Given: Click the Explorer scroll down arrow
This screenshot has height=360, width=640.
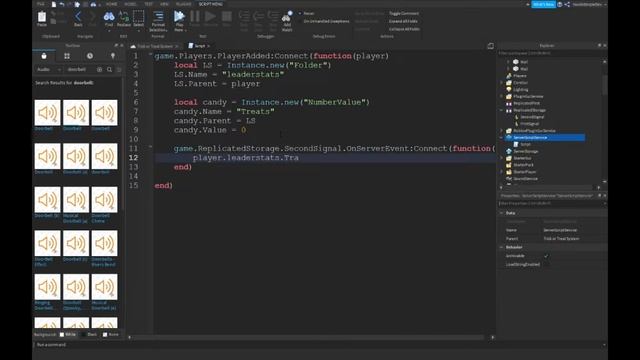Looking at the screenshot, I should pos(604,182).
